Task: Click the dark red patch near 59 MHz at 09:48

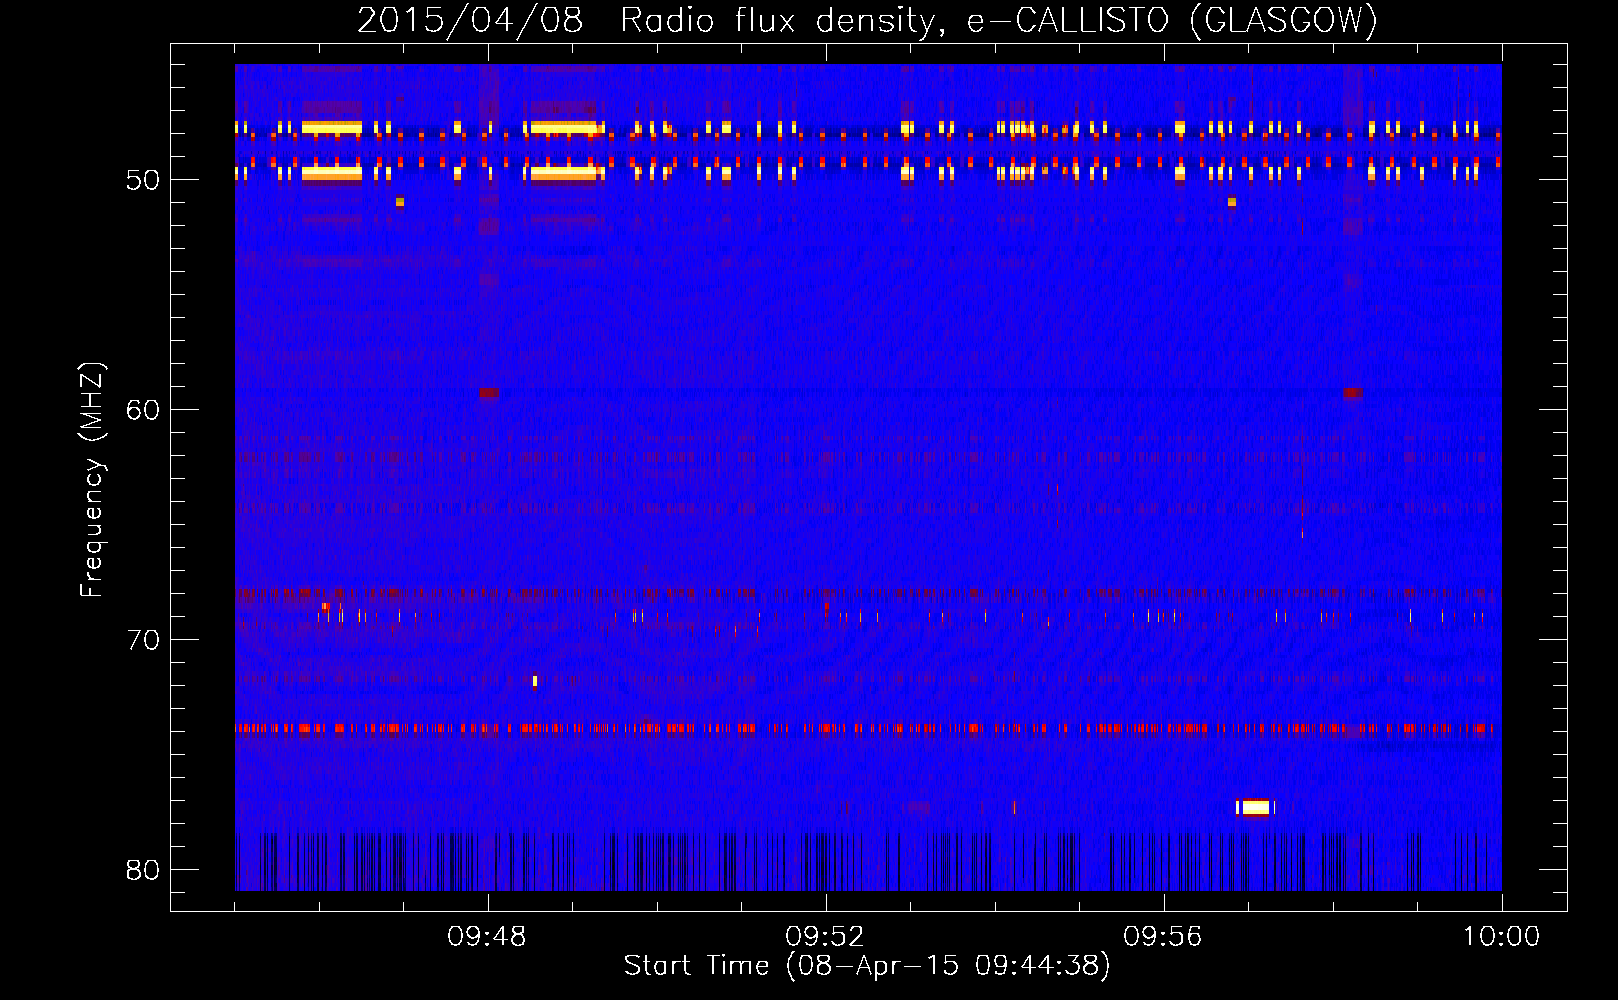Action: 489,393
